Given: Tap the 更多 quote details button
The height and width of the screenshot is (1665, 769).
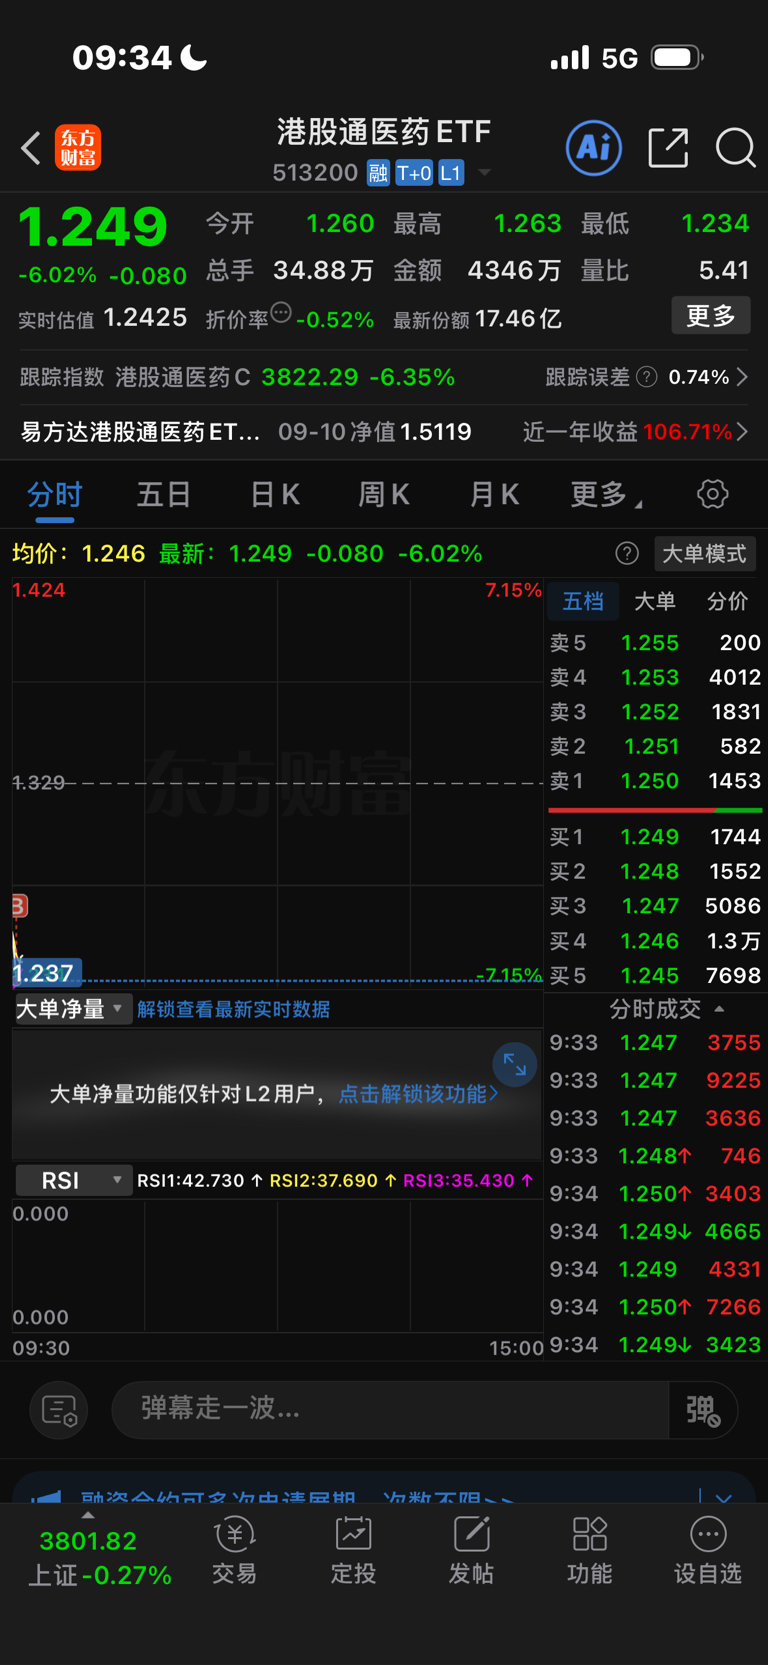Looking at the screenshot, I should pyautogui.click(x=711, y=316).
